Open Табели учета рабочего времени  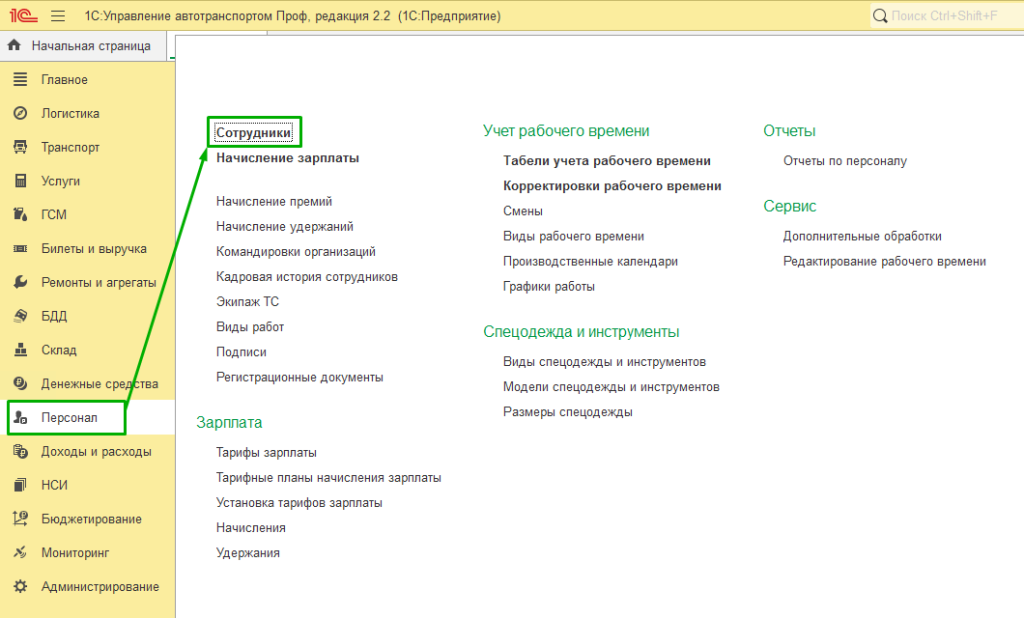tap(607, 161)
